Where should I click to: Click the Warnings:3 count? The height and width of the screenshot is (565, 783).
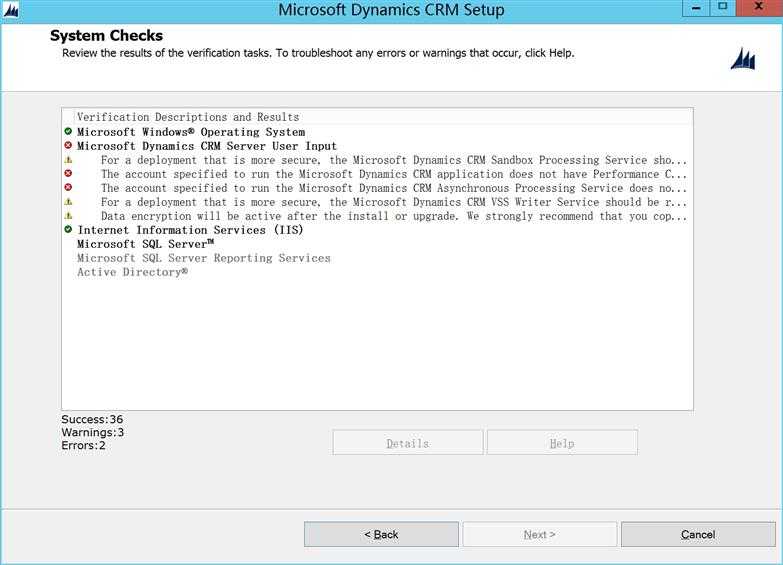click(x=93, y=432)
